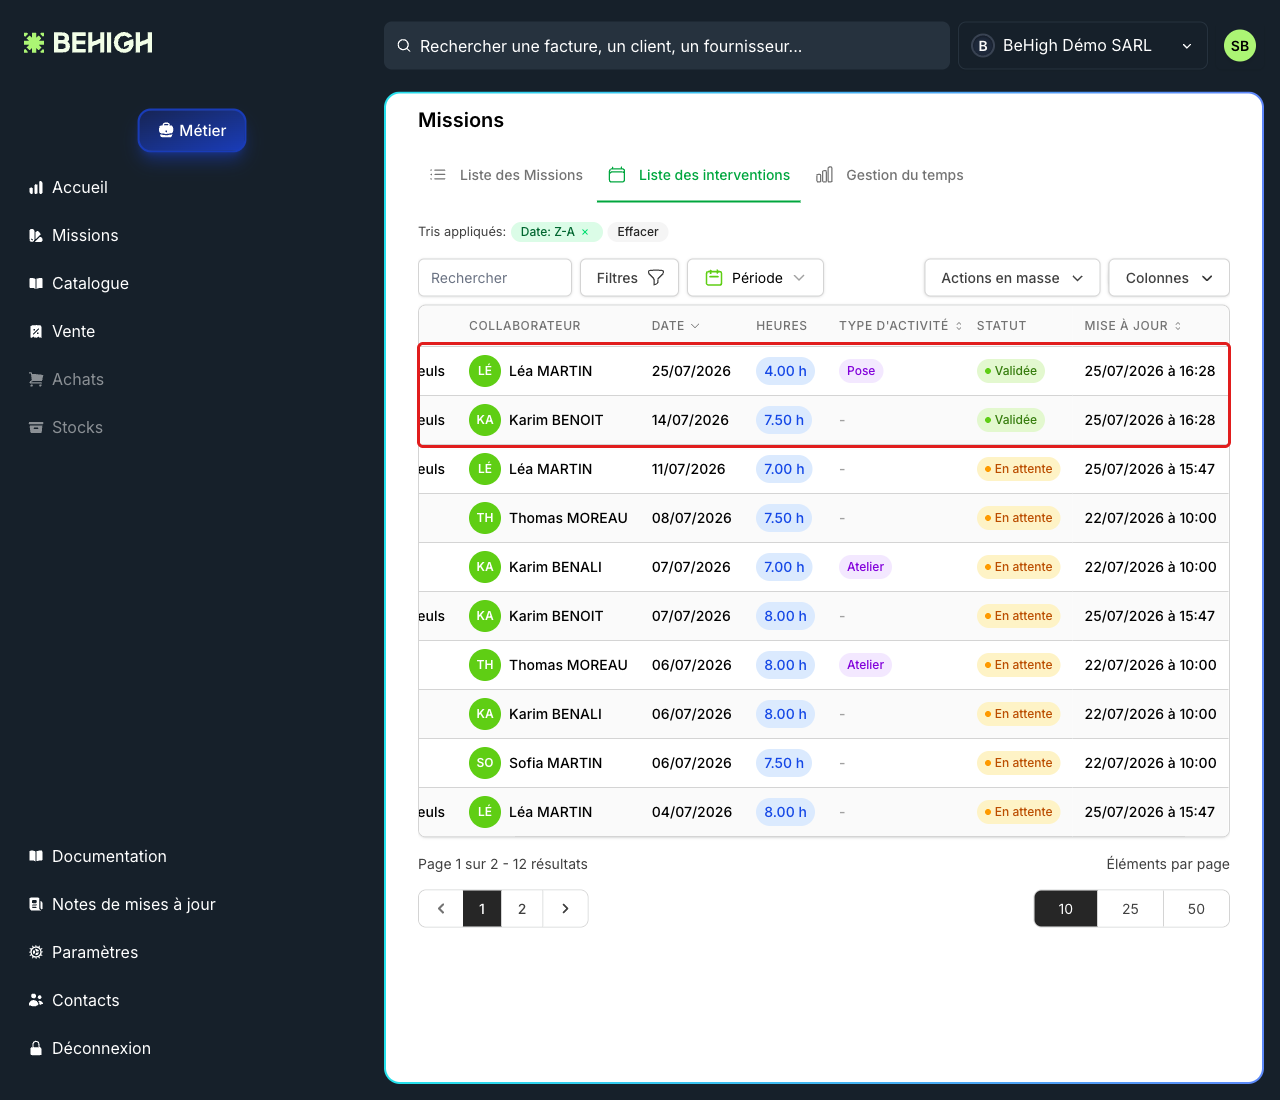The image size is (1280, 1100).
Task: Select the Liste des interventions tab
Action: pos(699,175)
